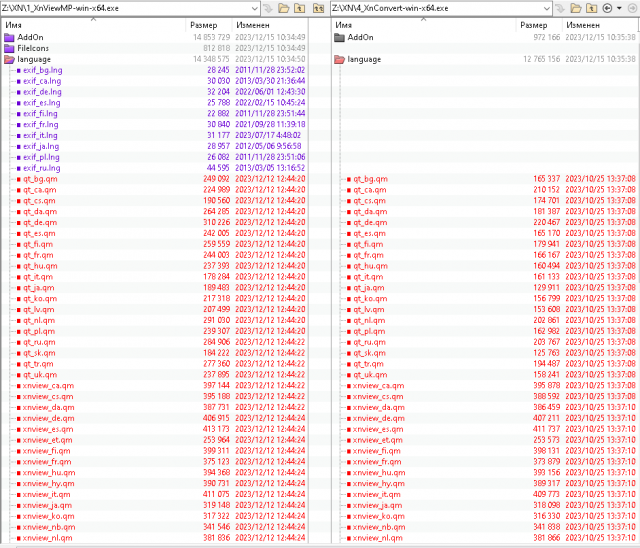Select xnview_de.qm in right pane

coord(379,418)
